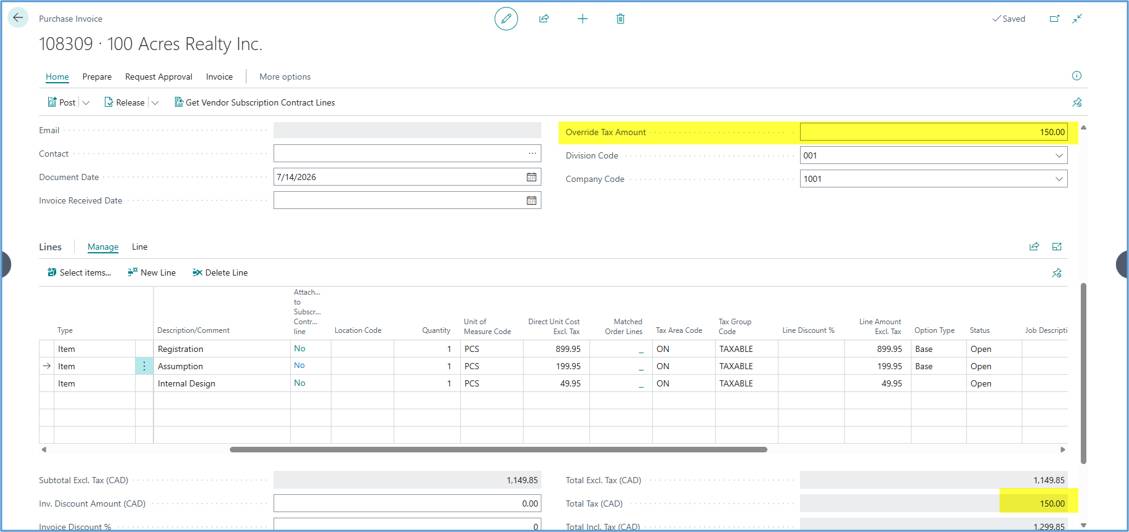Click the Override Tax Amount field

[934, 132]
